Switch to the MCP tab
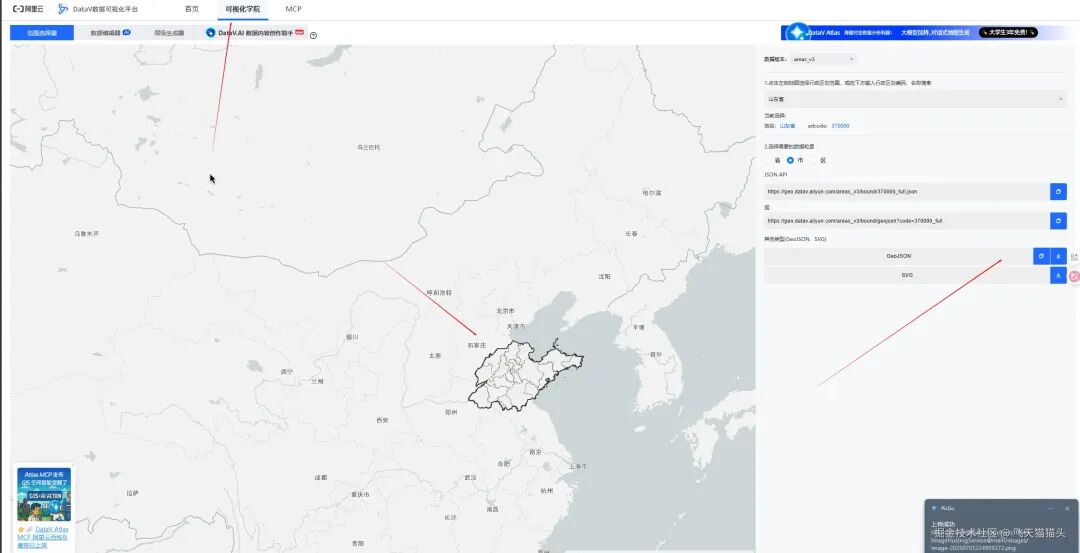The image size is (1080, 553). (x=293, y=9)
